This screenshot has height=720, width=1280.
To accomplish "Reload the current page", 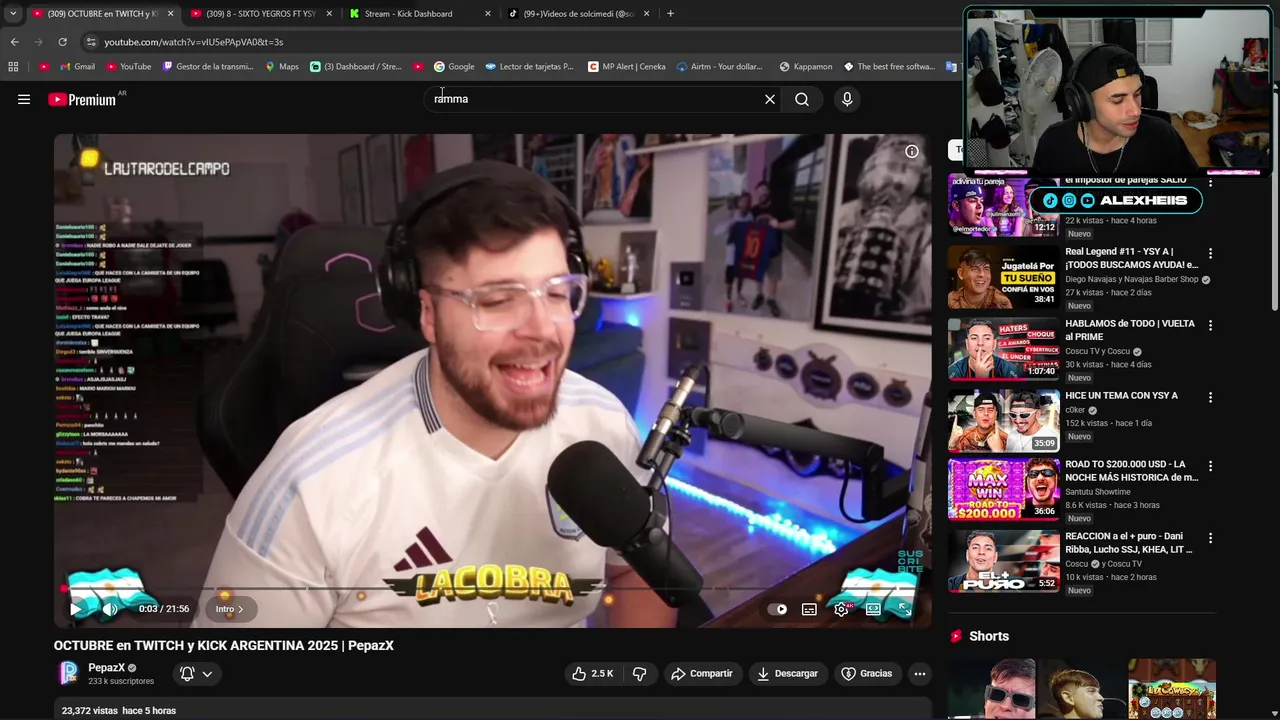I will point(62,42).
